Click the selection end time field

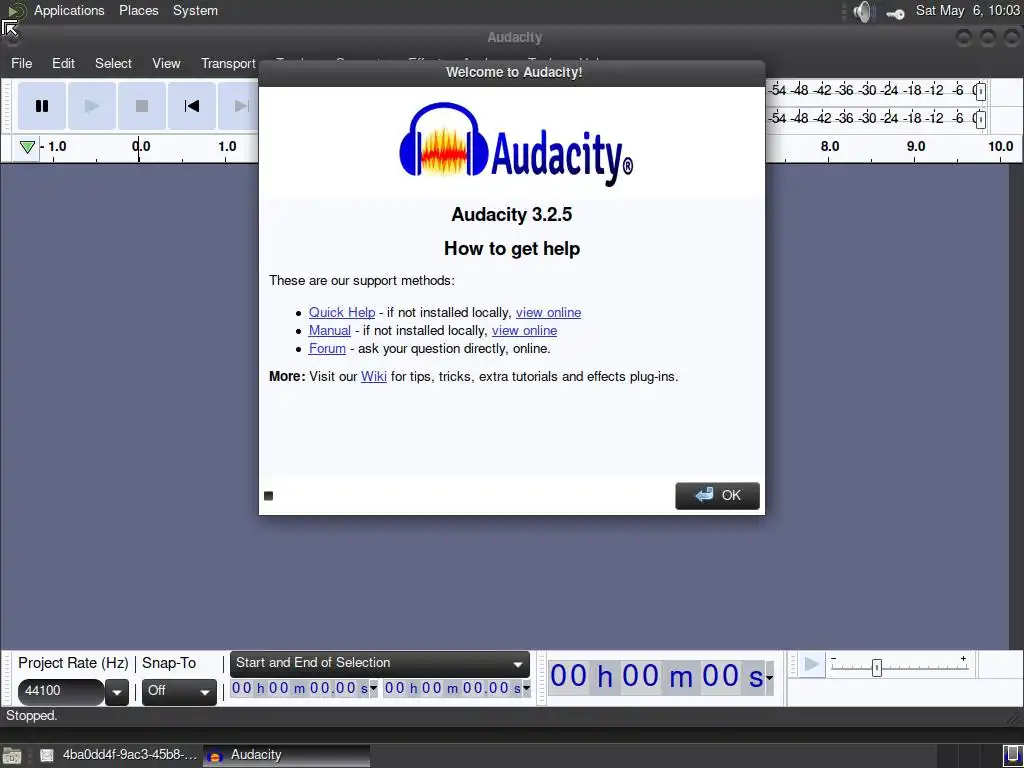click(453, 688)
